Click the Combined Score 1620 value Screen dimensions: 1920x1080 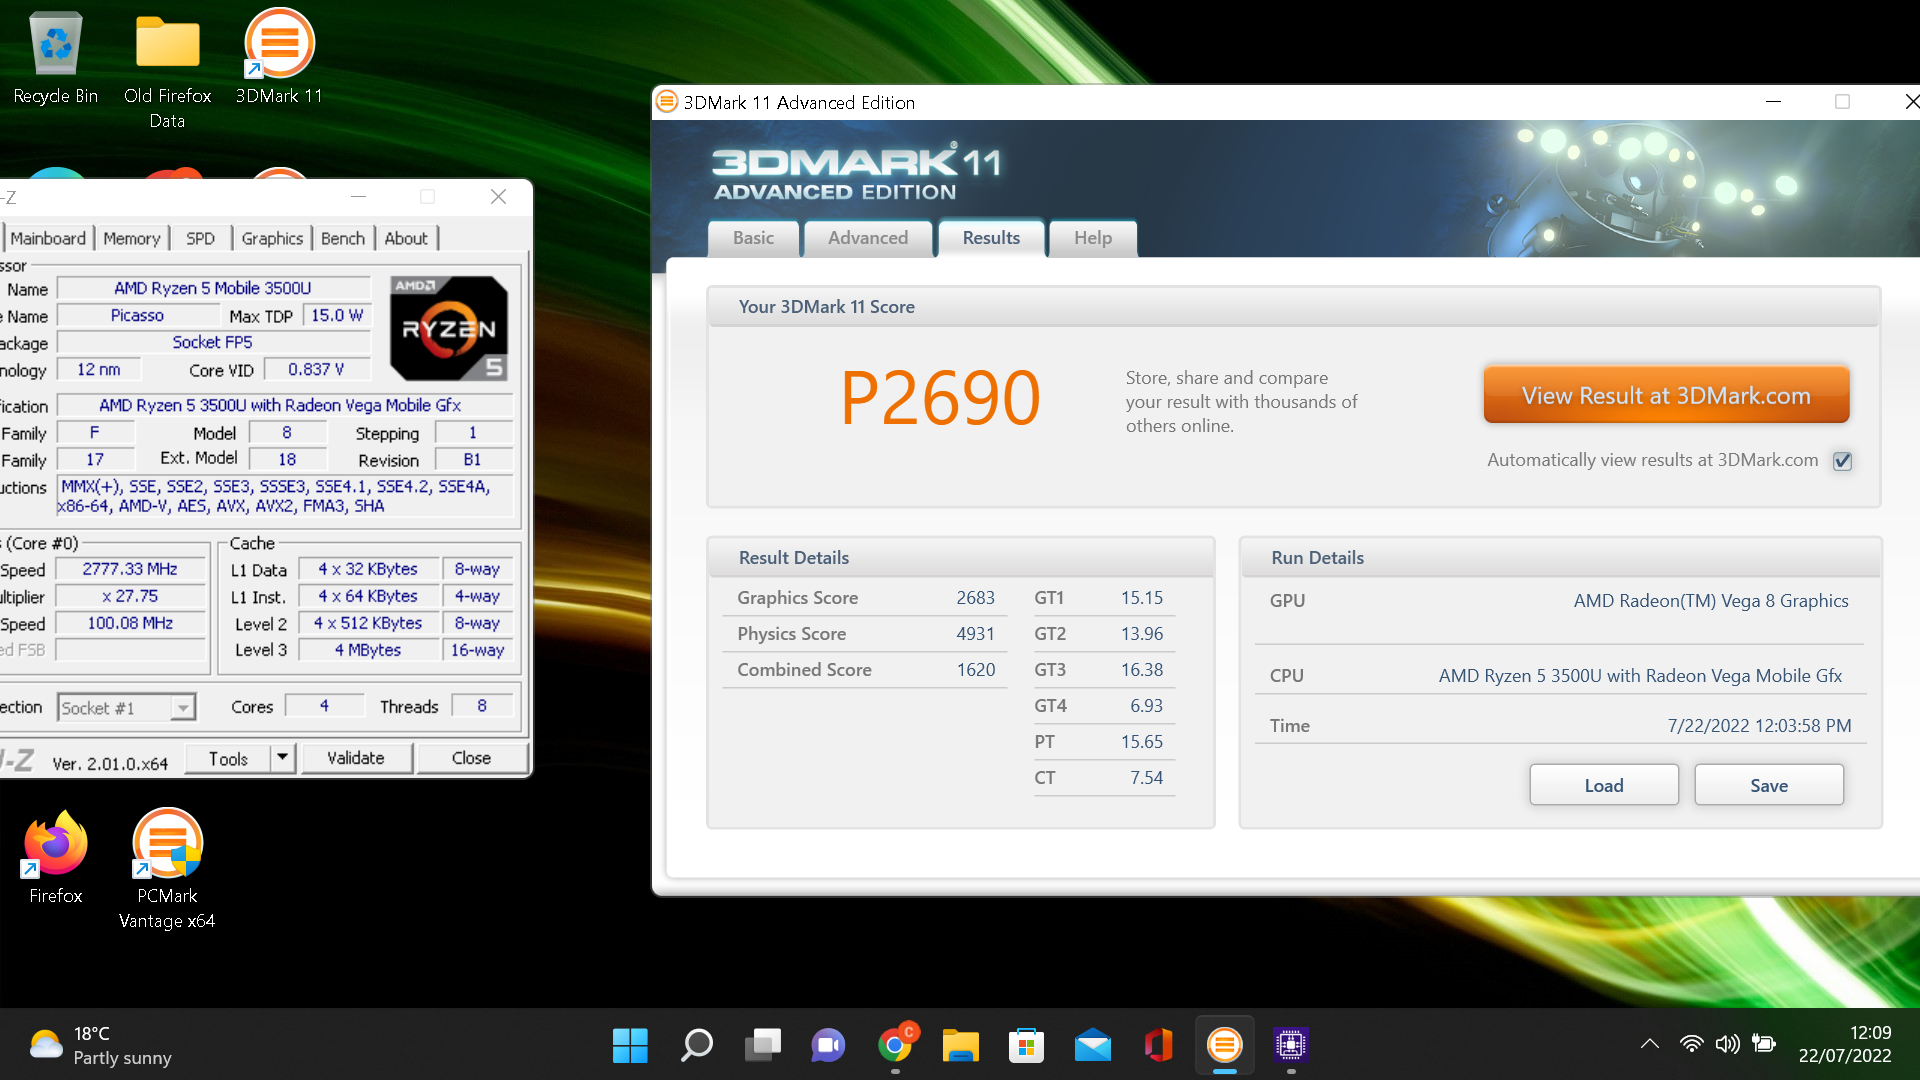tap(975, 670)
